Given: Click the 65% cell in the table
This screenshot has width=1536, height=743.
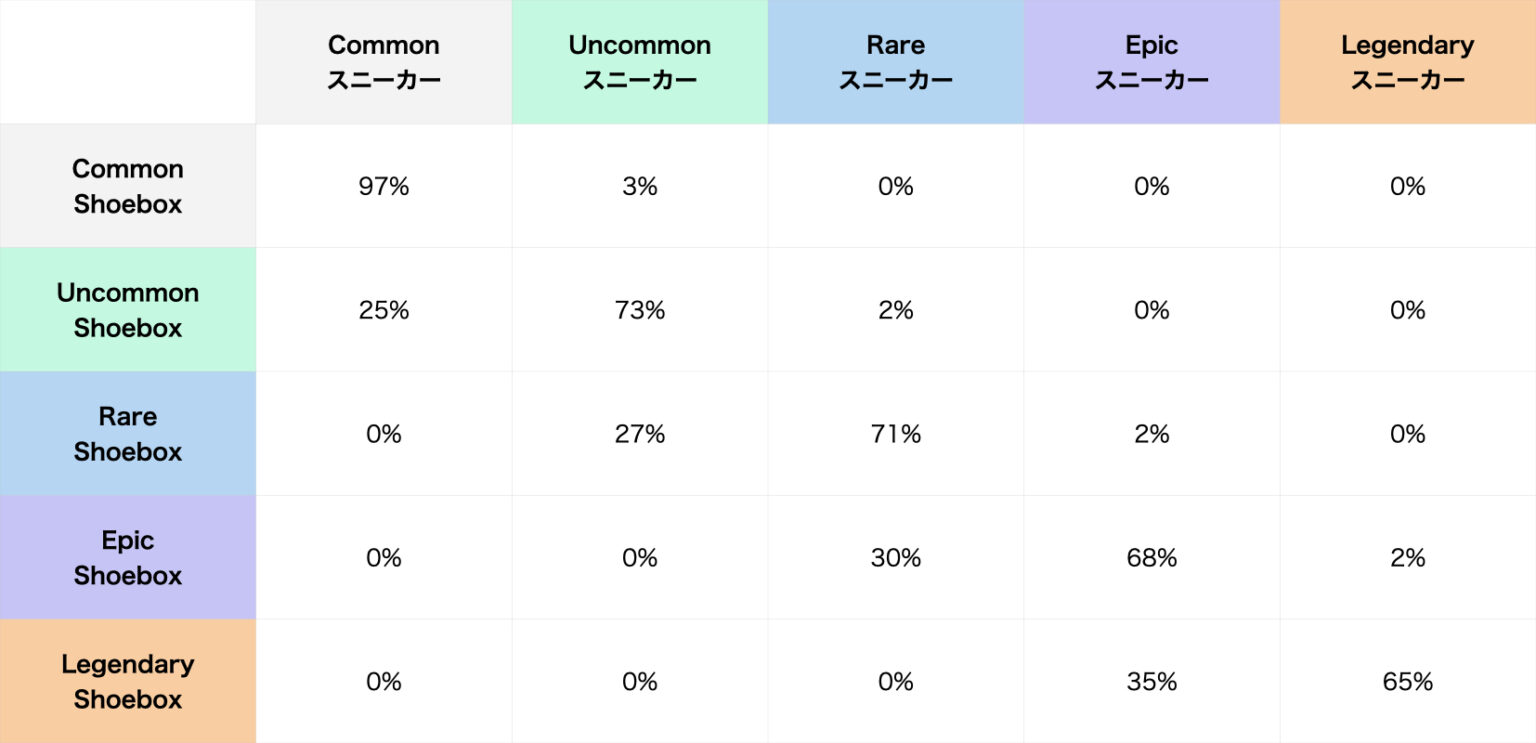Looking at the screenshot, I should 1408,681.
